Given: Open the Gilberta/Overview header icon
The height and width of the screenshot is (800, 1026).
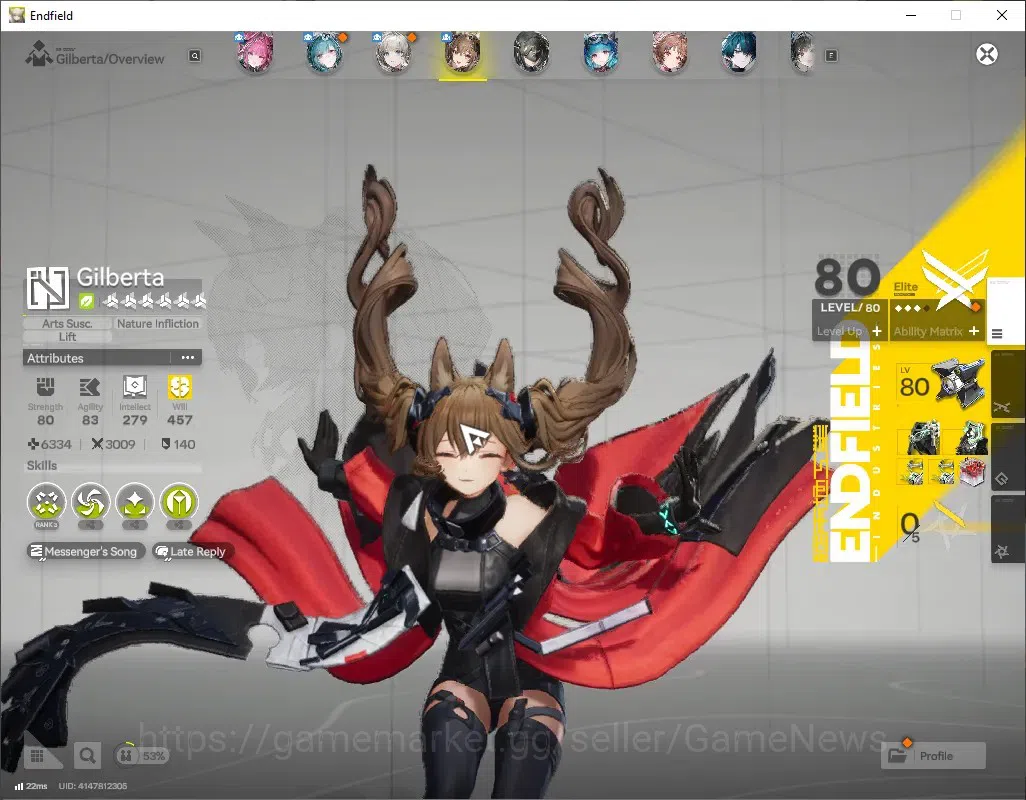Looking at the screenshot, I should tap(39, 53).
